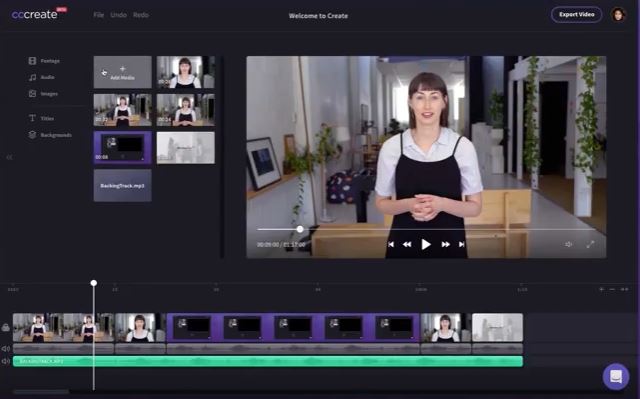The width and height of the screenshot is (640, 399).
Task: Click the timeline horizontal scrollbar
Action: pos(41,392)
